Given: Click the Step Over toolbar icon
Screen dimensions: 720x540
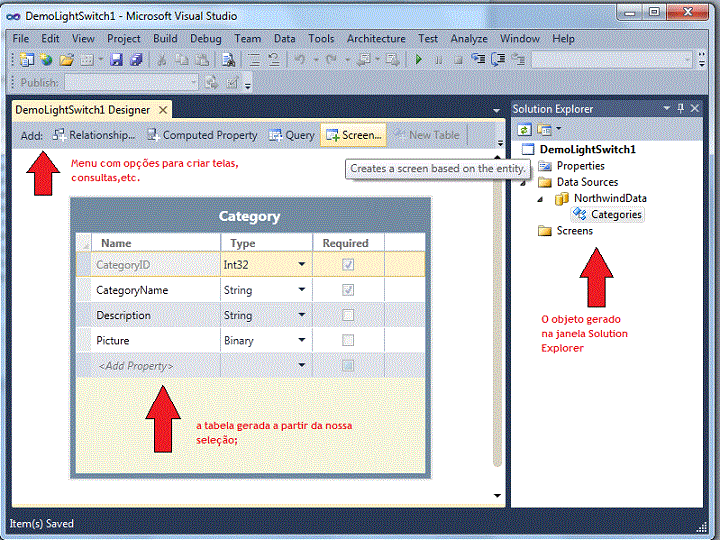Looking at the screenshot, I should 498,60.
